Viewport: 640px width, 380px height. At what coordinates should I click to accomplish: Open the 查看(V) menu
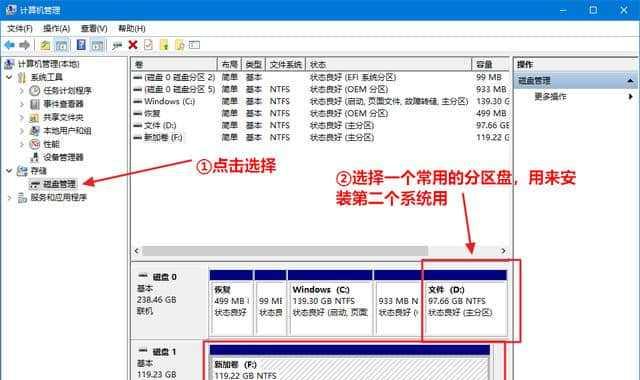(94, 29)
